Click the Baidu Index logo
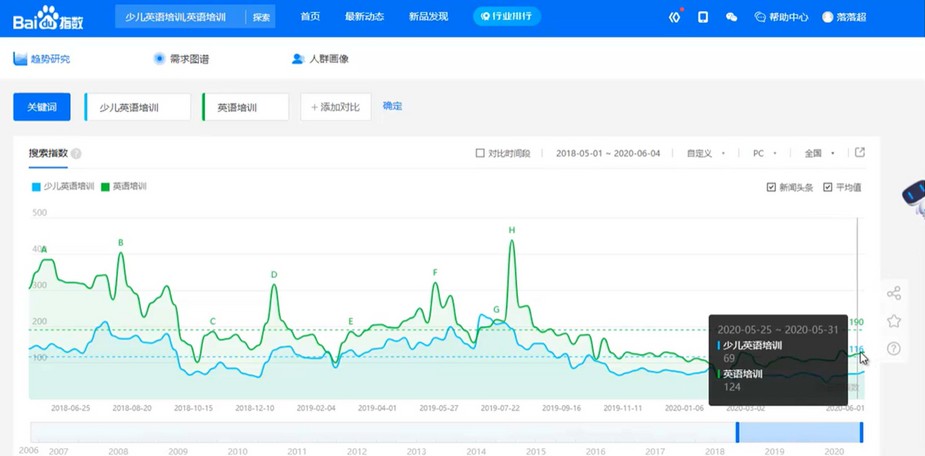The width and height of the screenshot is (925, 456). [x=48, y=18]
